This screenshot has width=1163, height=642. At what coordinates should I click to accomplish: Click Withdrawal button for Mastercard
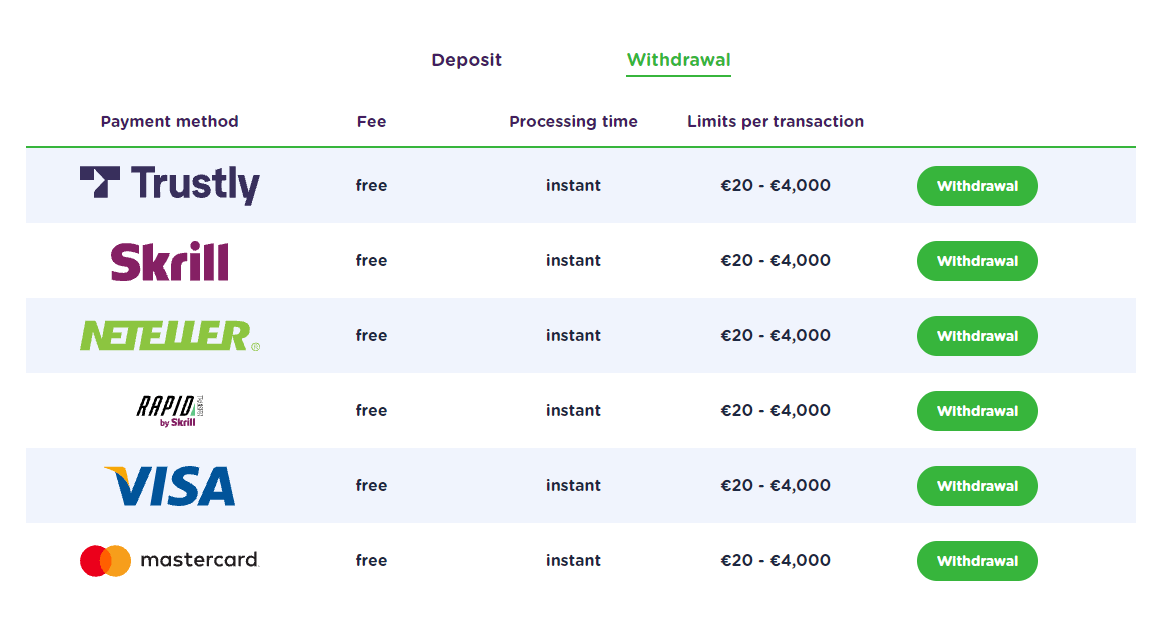tap(977, 560)
